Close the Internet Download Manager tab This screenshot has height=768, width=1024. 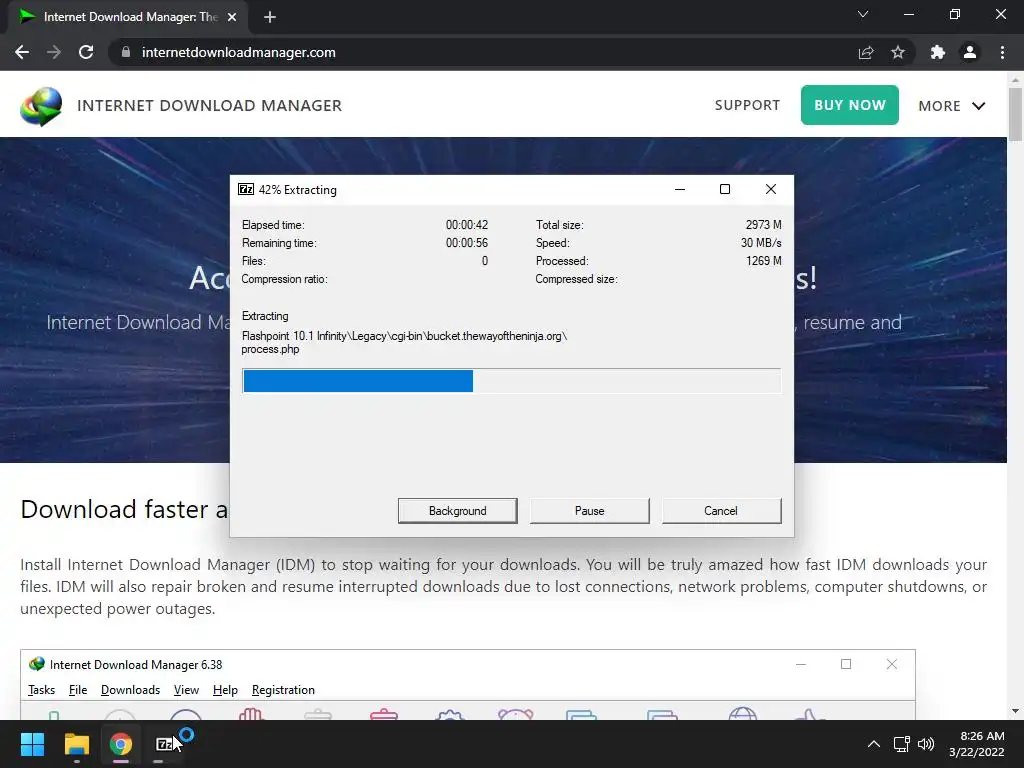tap(232, 17)
